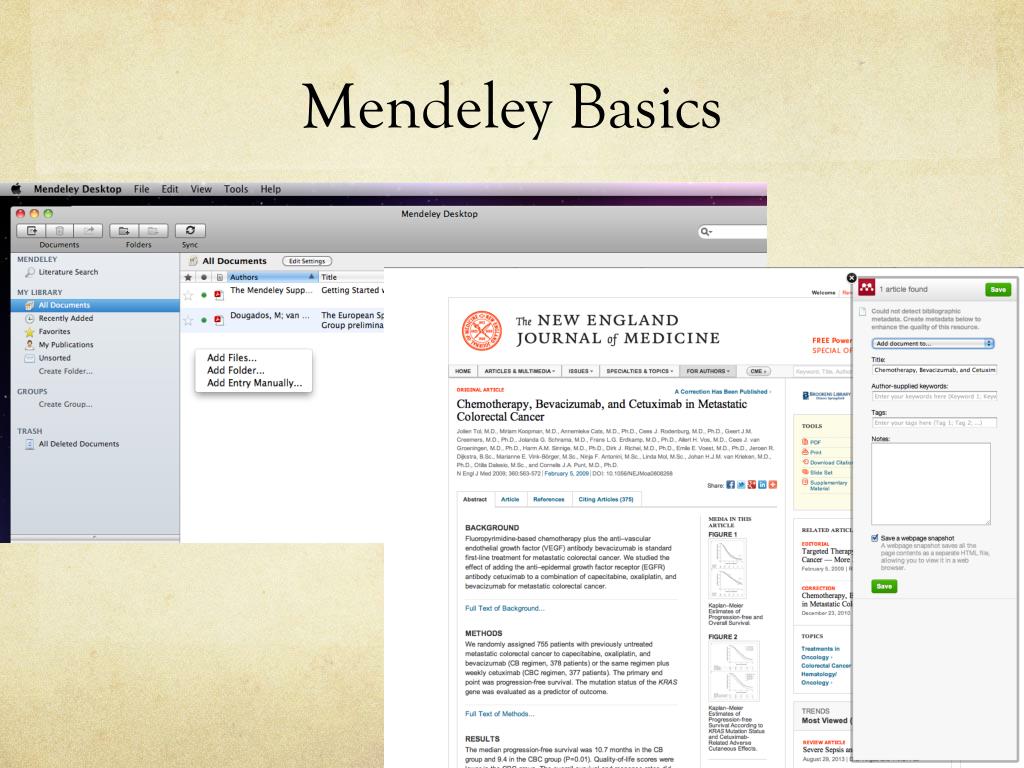This screenshot has width=1024, height=768.
Task: Expand the For Authors menu
Action: coord(708,371)
